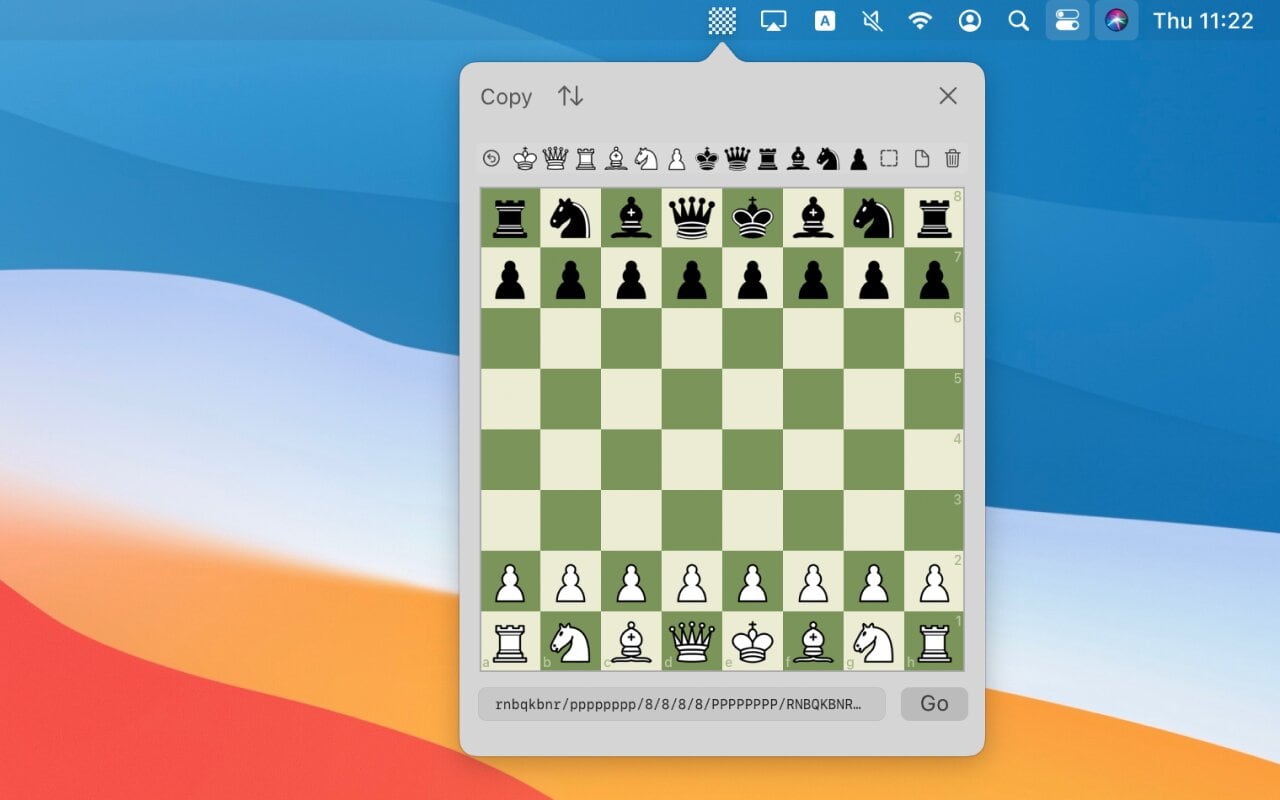Viewport: 1280px width, 800px height.
Task: Select the black rook piece icon
Action: (x=767, y=158)
